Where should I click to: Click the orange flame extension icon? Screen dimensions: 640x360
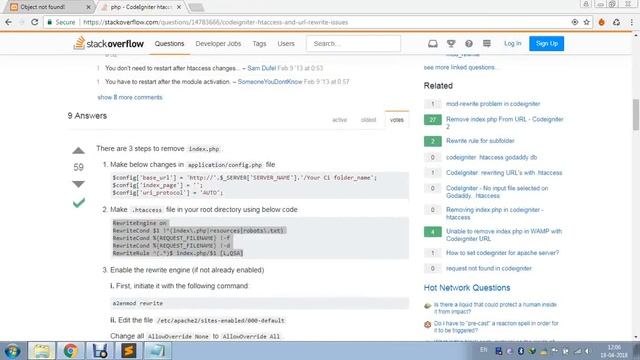pyautogui.click(x=601, y=22)
